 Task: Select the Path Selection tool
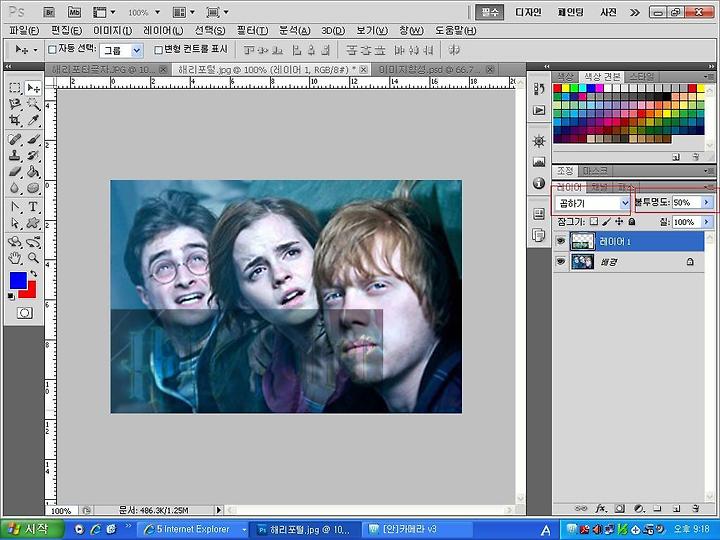point(15,223)
